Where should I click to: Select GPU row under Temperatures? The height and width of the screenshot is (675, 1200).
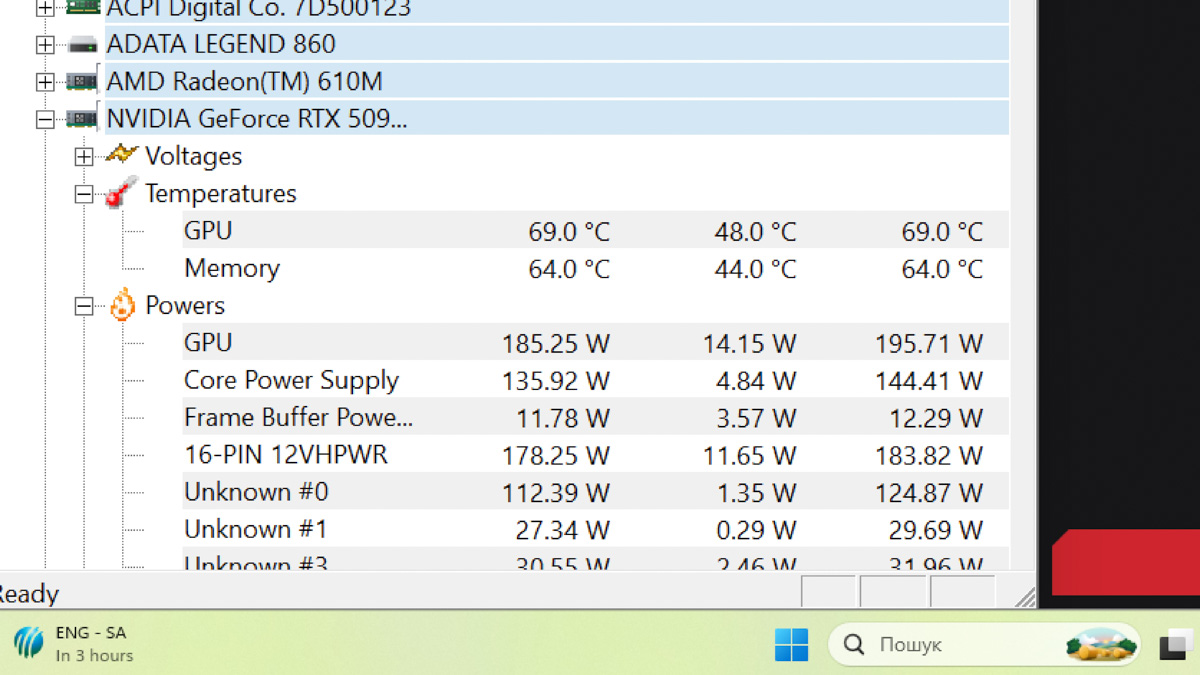pyautogui.click(x=595, y=230)
